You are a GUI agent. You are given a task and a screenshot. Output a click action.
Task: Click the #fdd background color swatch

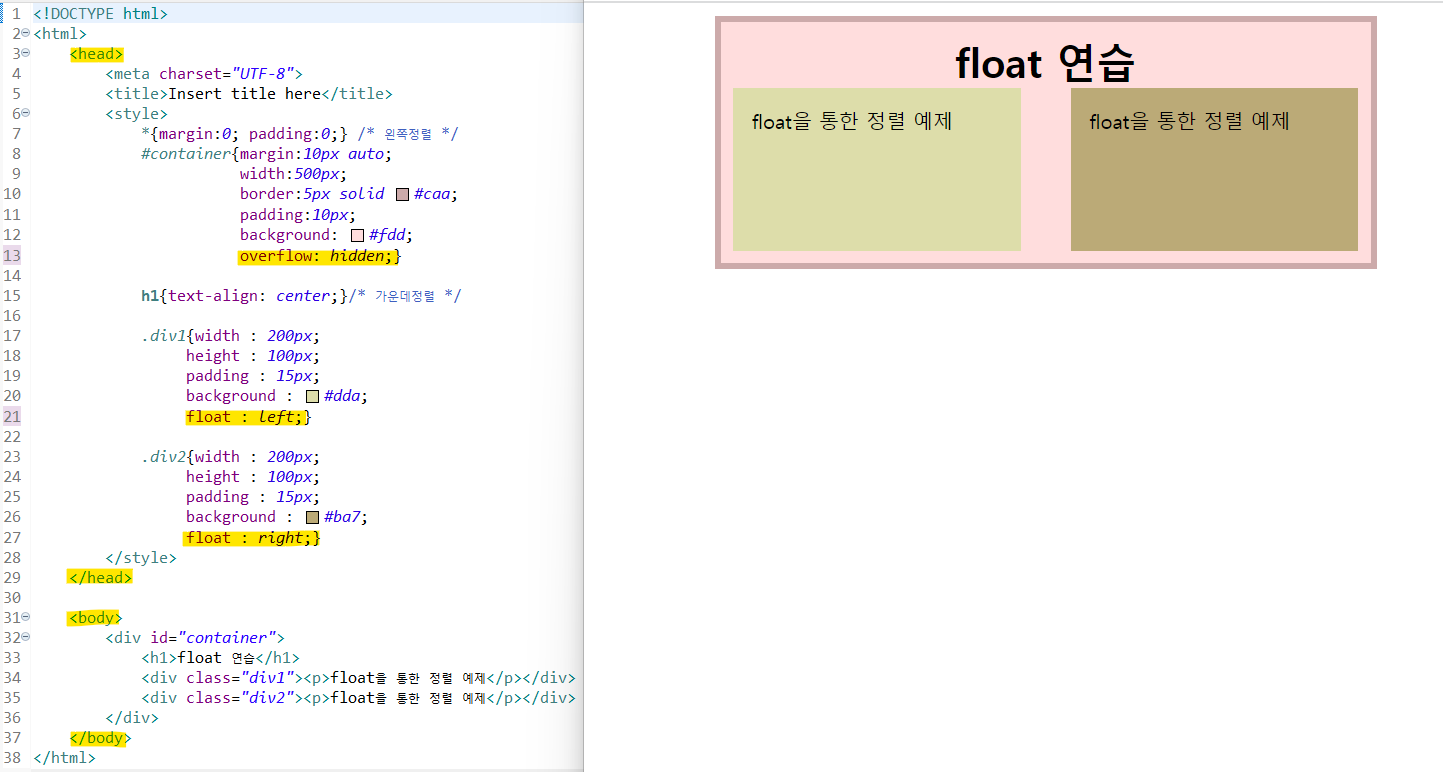click(358, 235)
